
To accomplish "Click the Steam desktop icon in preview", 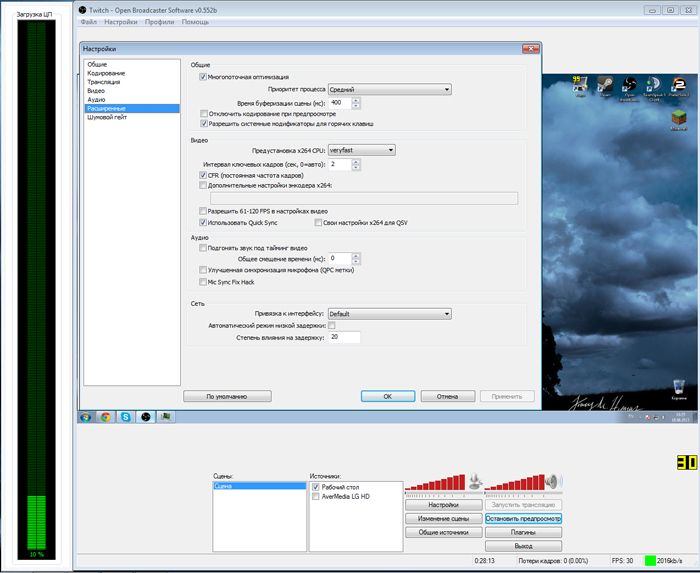I will tap(601, 86).
